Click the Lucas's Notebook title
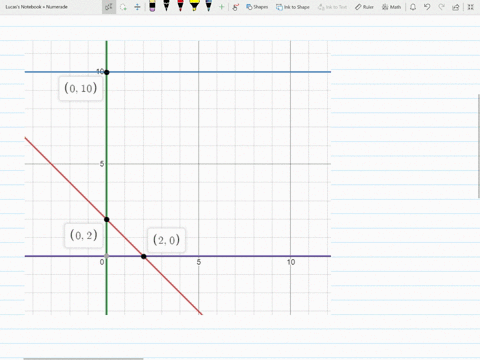 36,7
